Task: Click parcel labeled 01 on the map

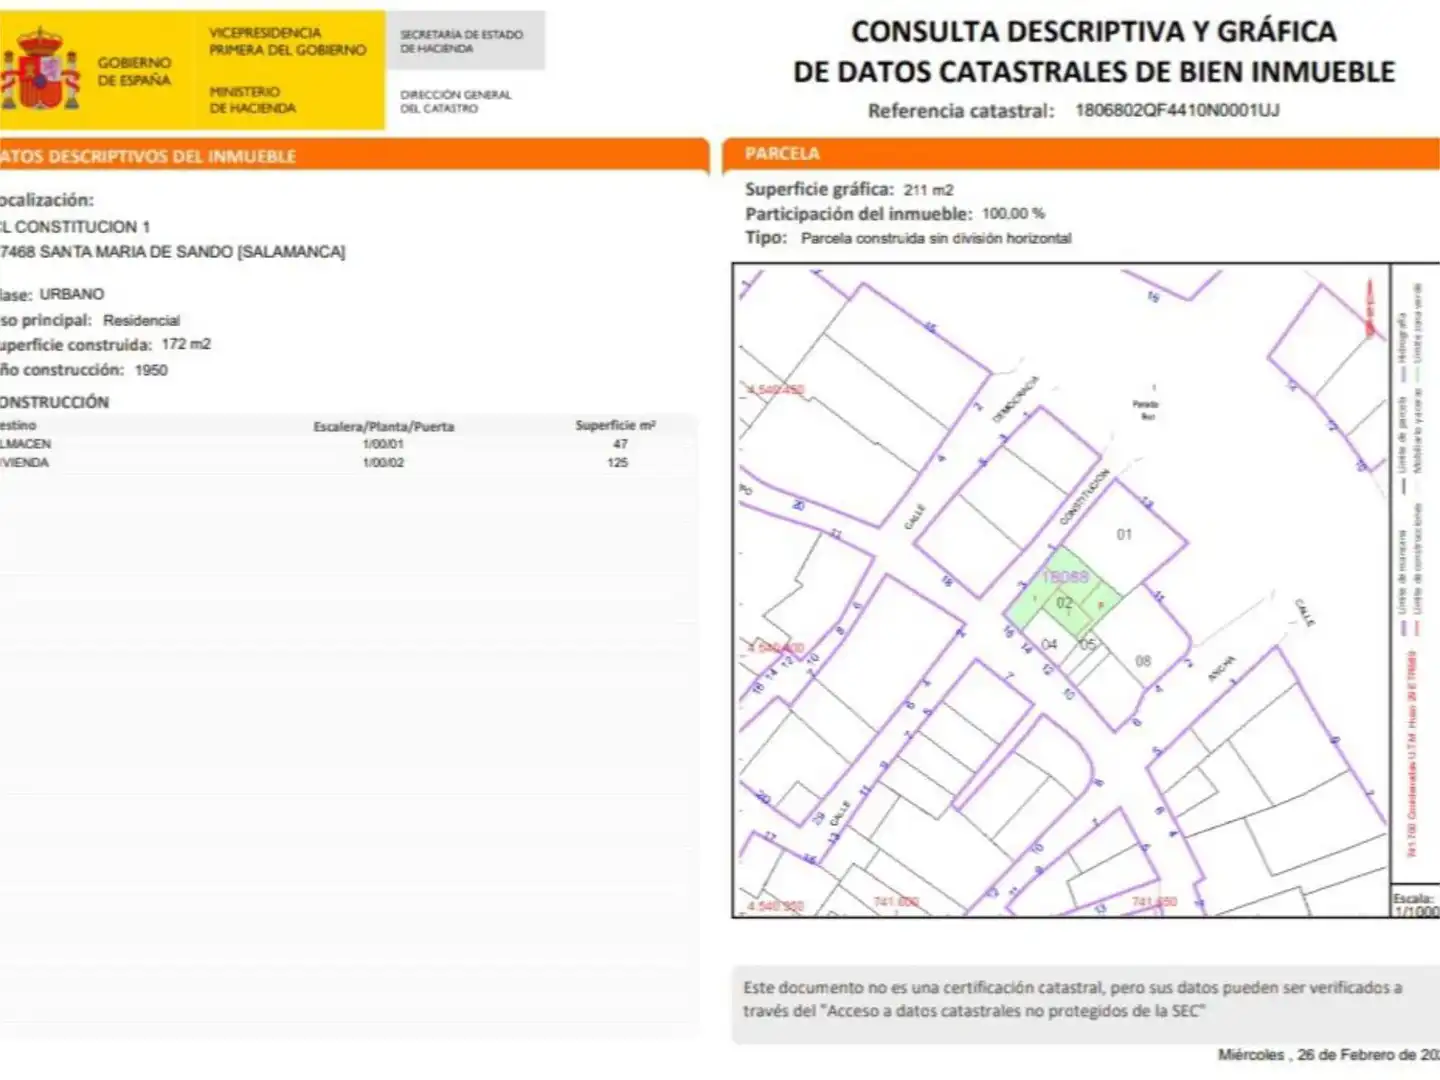Action: point(1124,535)
